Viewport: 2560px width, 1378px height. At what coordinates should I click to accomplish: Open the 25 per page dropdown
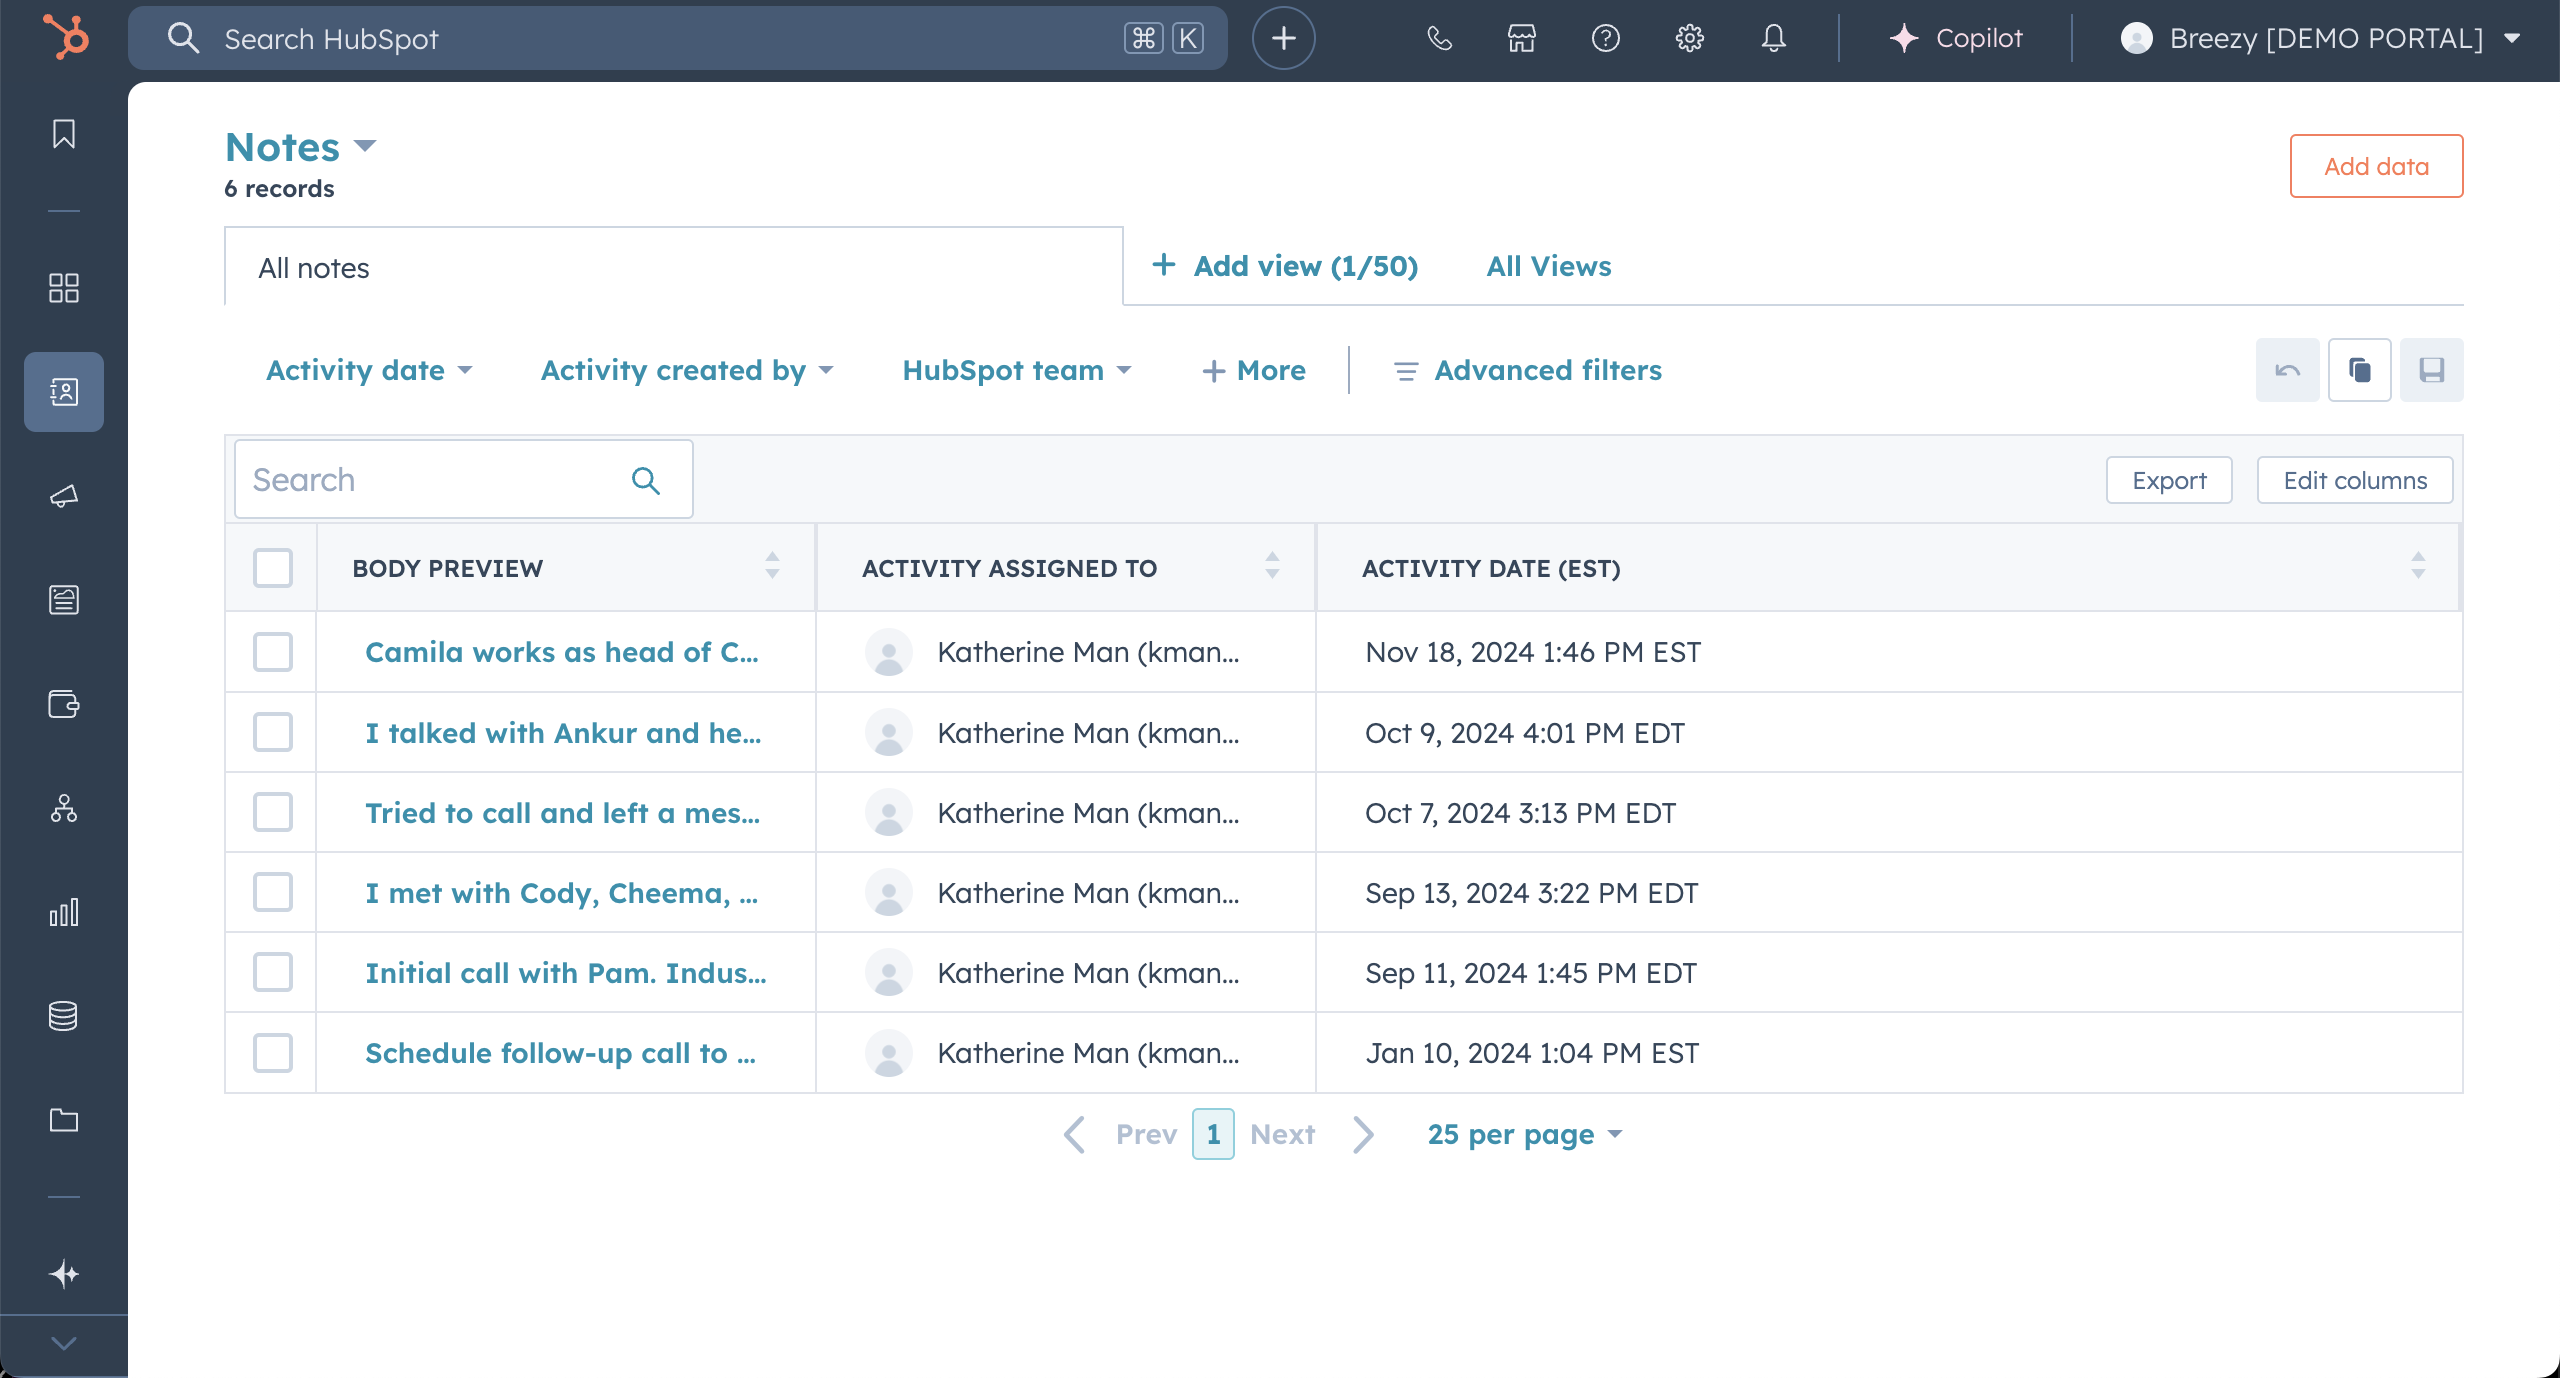pos(1525,1134)
